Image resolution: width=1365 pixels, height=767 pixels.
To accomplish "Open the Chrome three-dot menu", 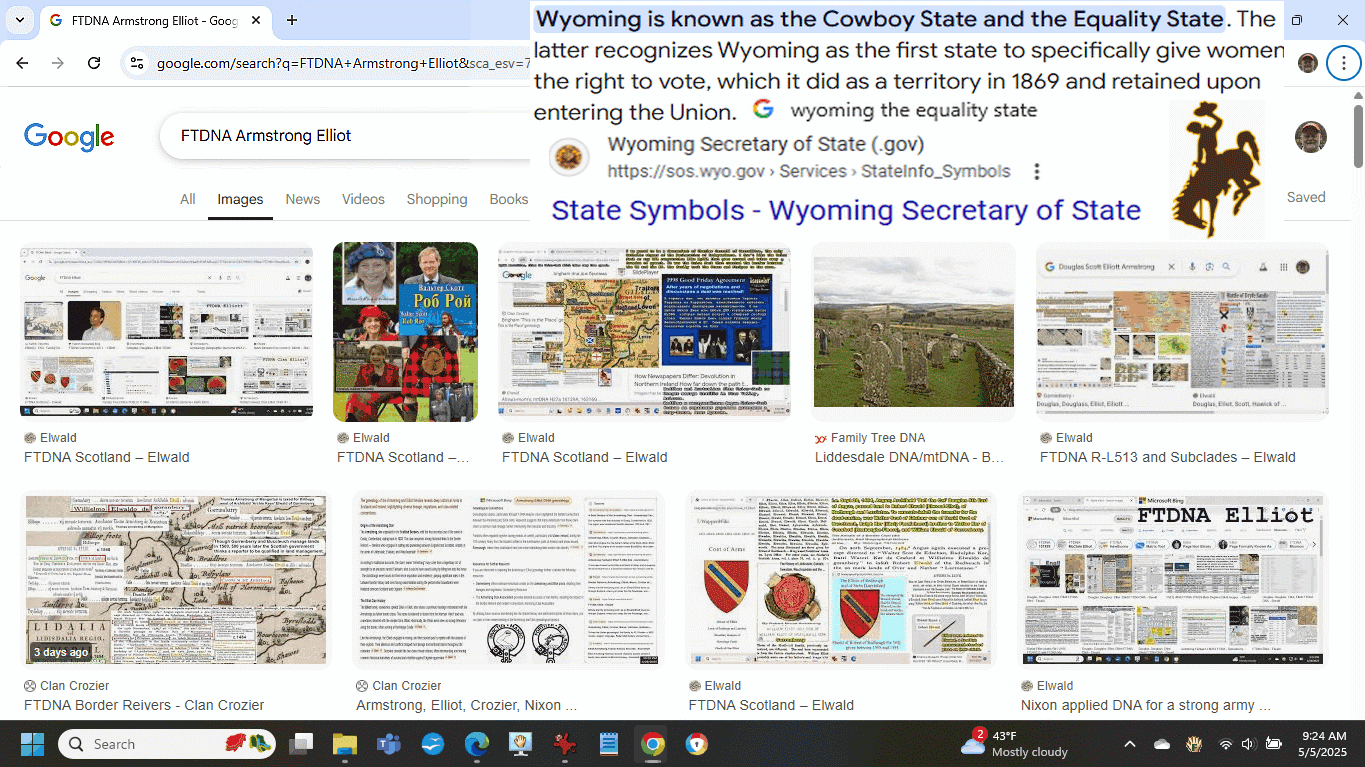I will [x=1342, y=63].
